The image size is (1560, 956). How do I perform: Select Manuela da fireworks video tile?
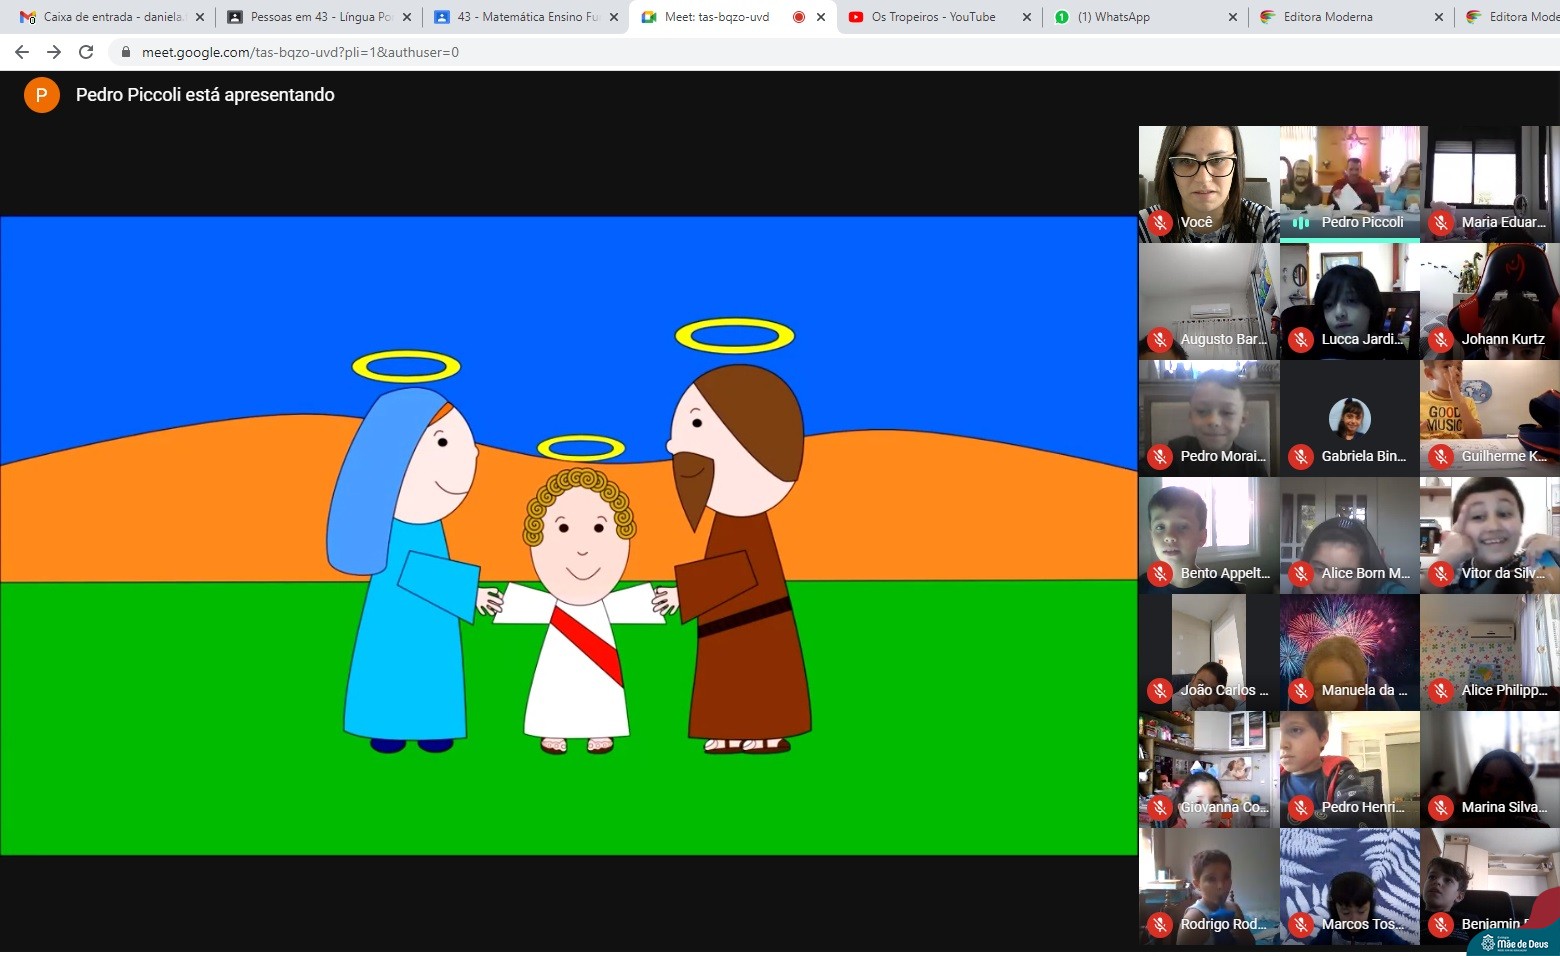click(x=1349, y=650)
